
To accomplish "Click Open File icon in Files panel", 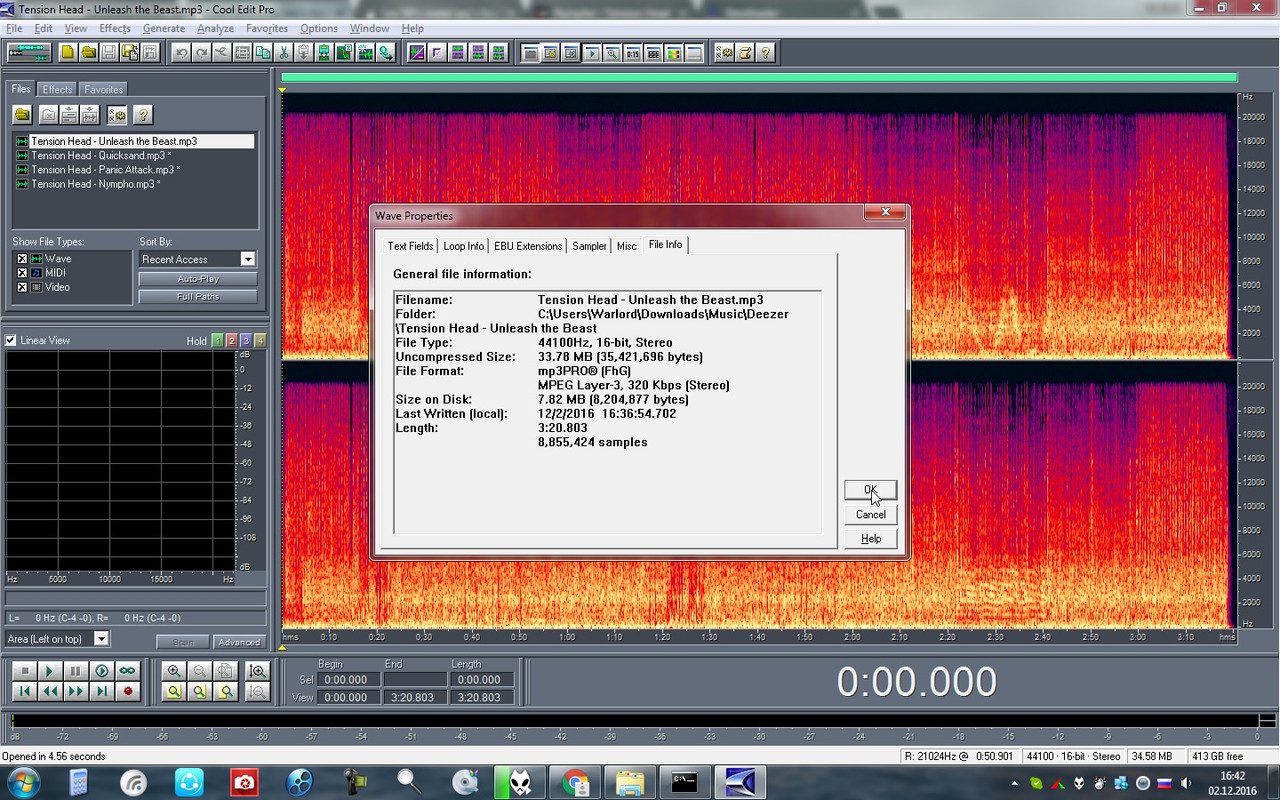I will 22,115.
